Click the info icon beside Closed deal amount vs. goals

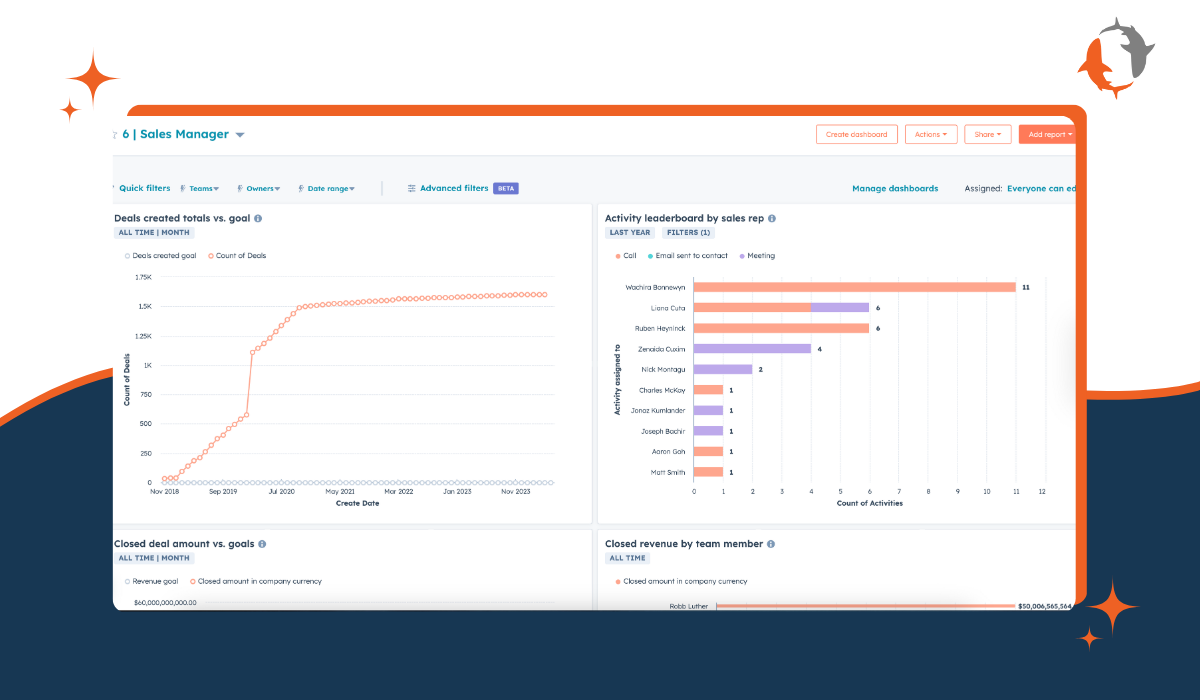[x=262, y=543]
